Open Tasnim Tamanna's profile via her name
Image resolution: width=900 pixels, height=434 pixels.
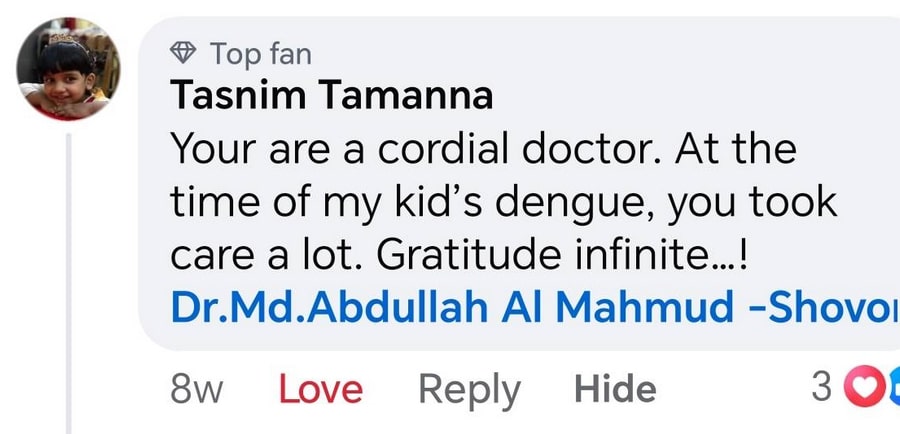[x=332, y=97]
